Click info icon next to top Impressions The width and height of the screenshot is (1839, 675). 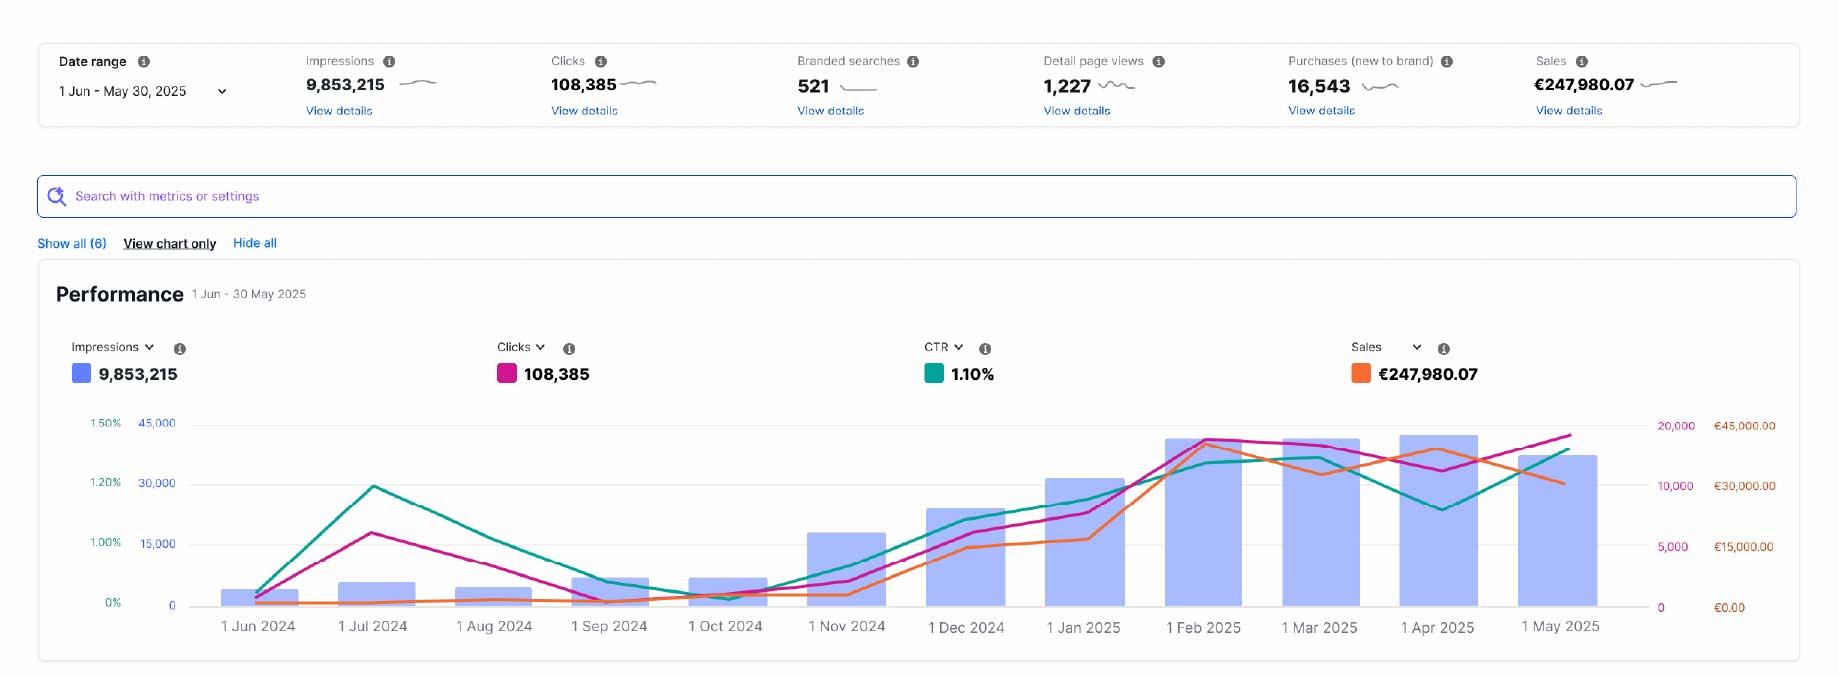point(389,62)
